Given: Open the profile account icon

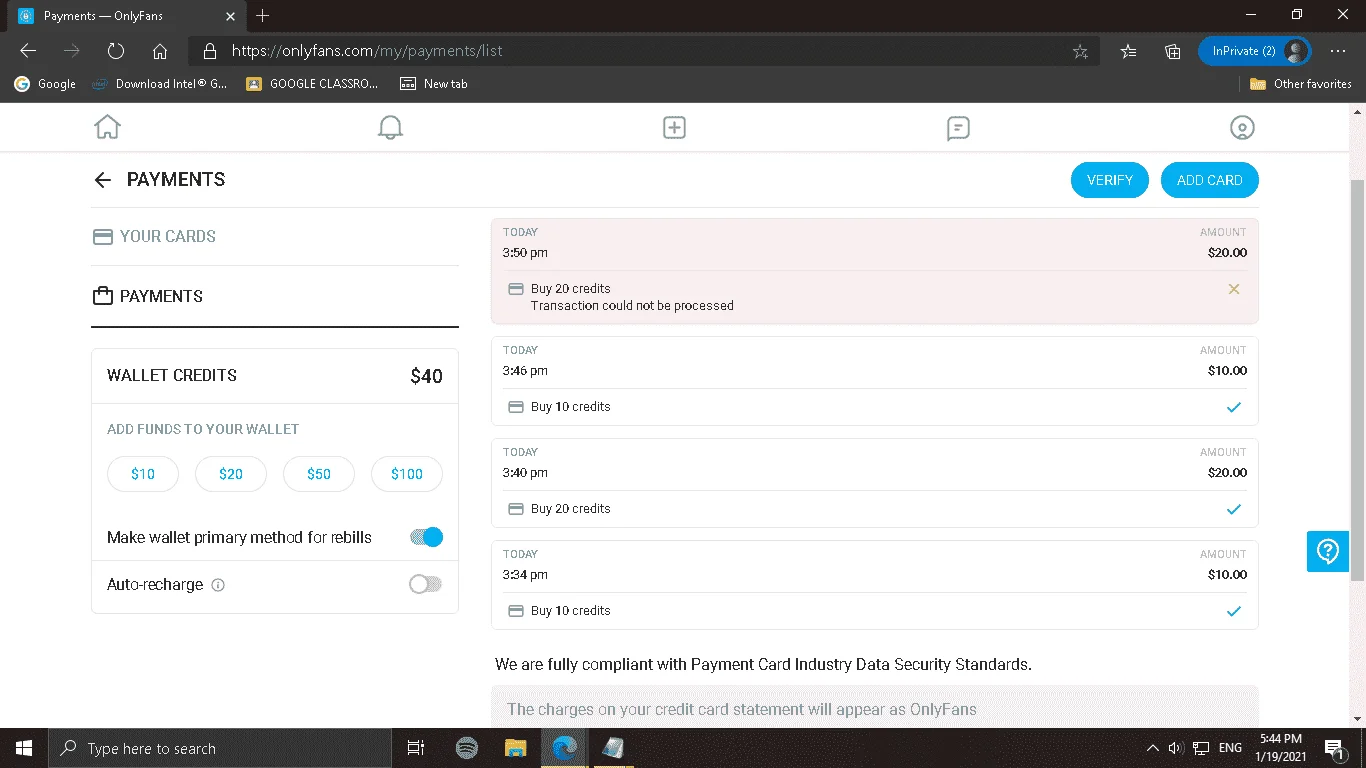Looking at the screenshot, I should click(x=1242, y=127).
